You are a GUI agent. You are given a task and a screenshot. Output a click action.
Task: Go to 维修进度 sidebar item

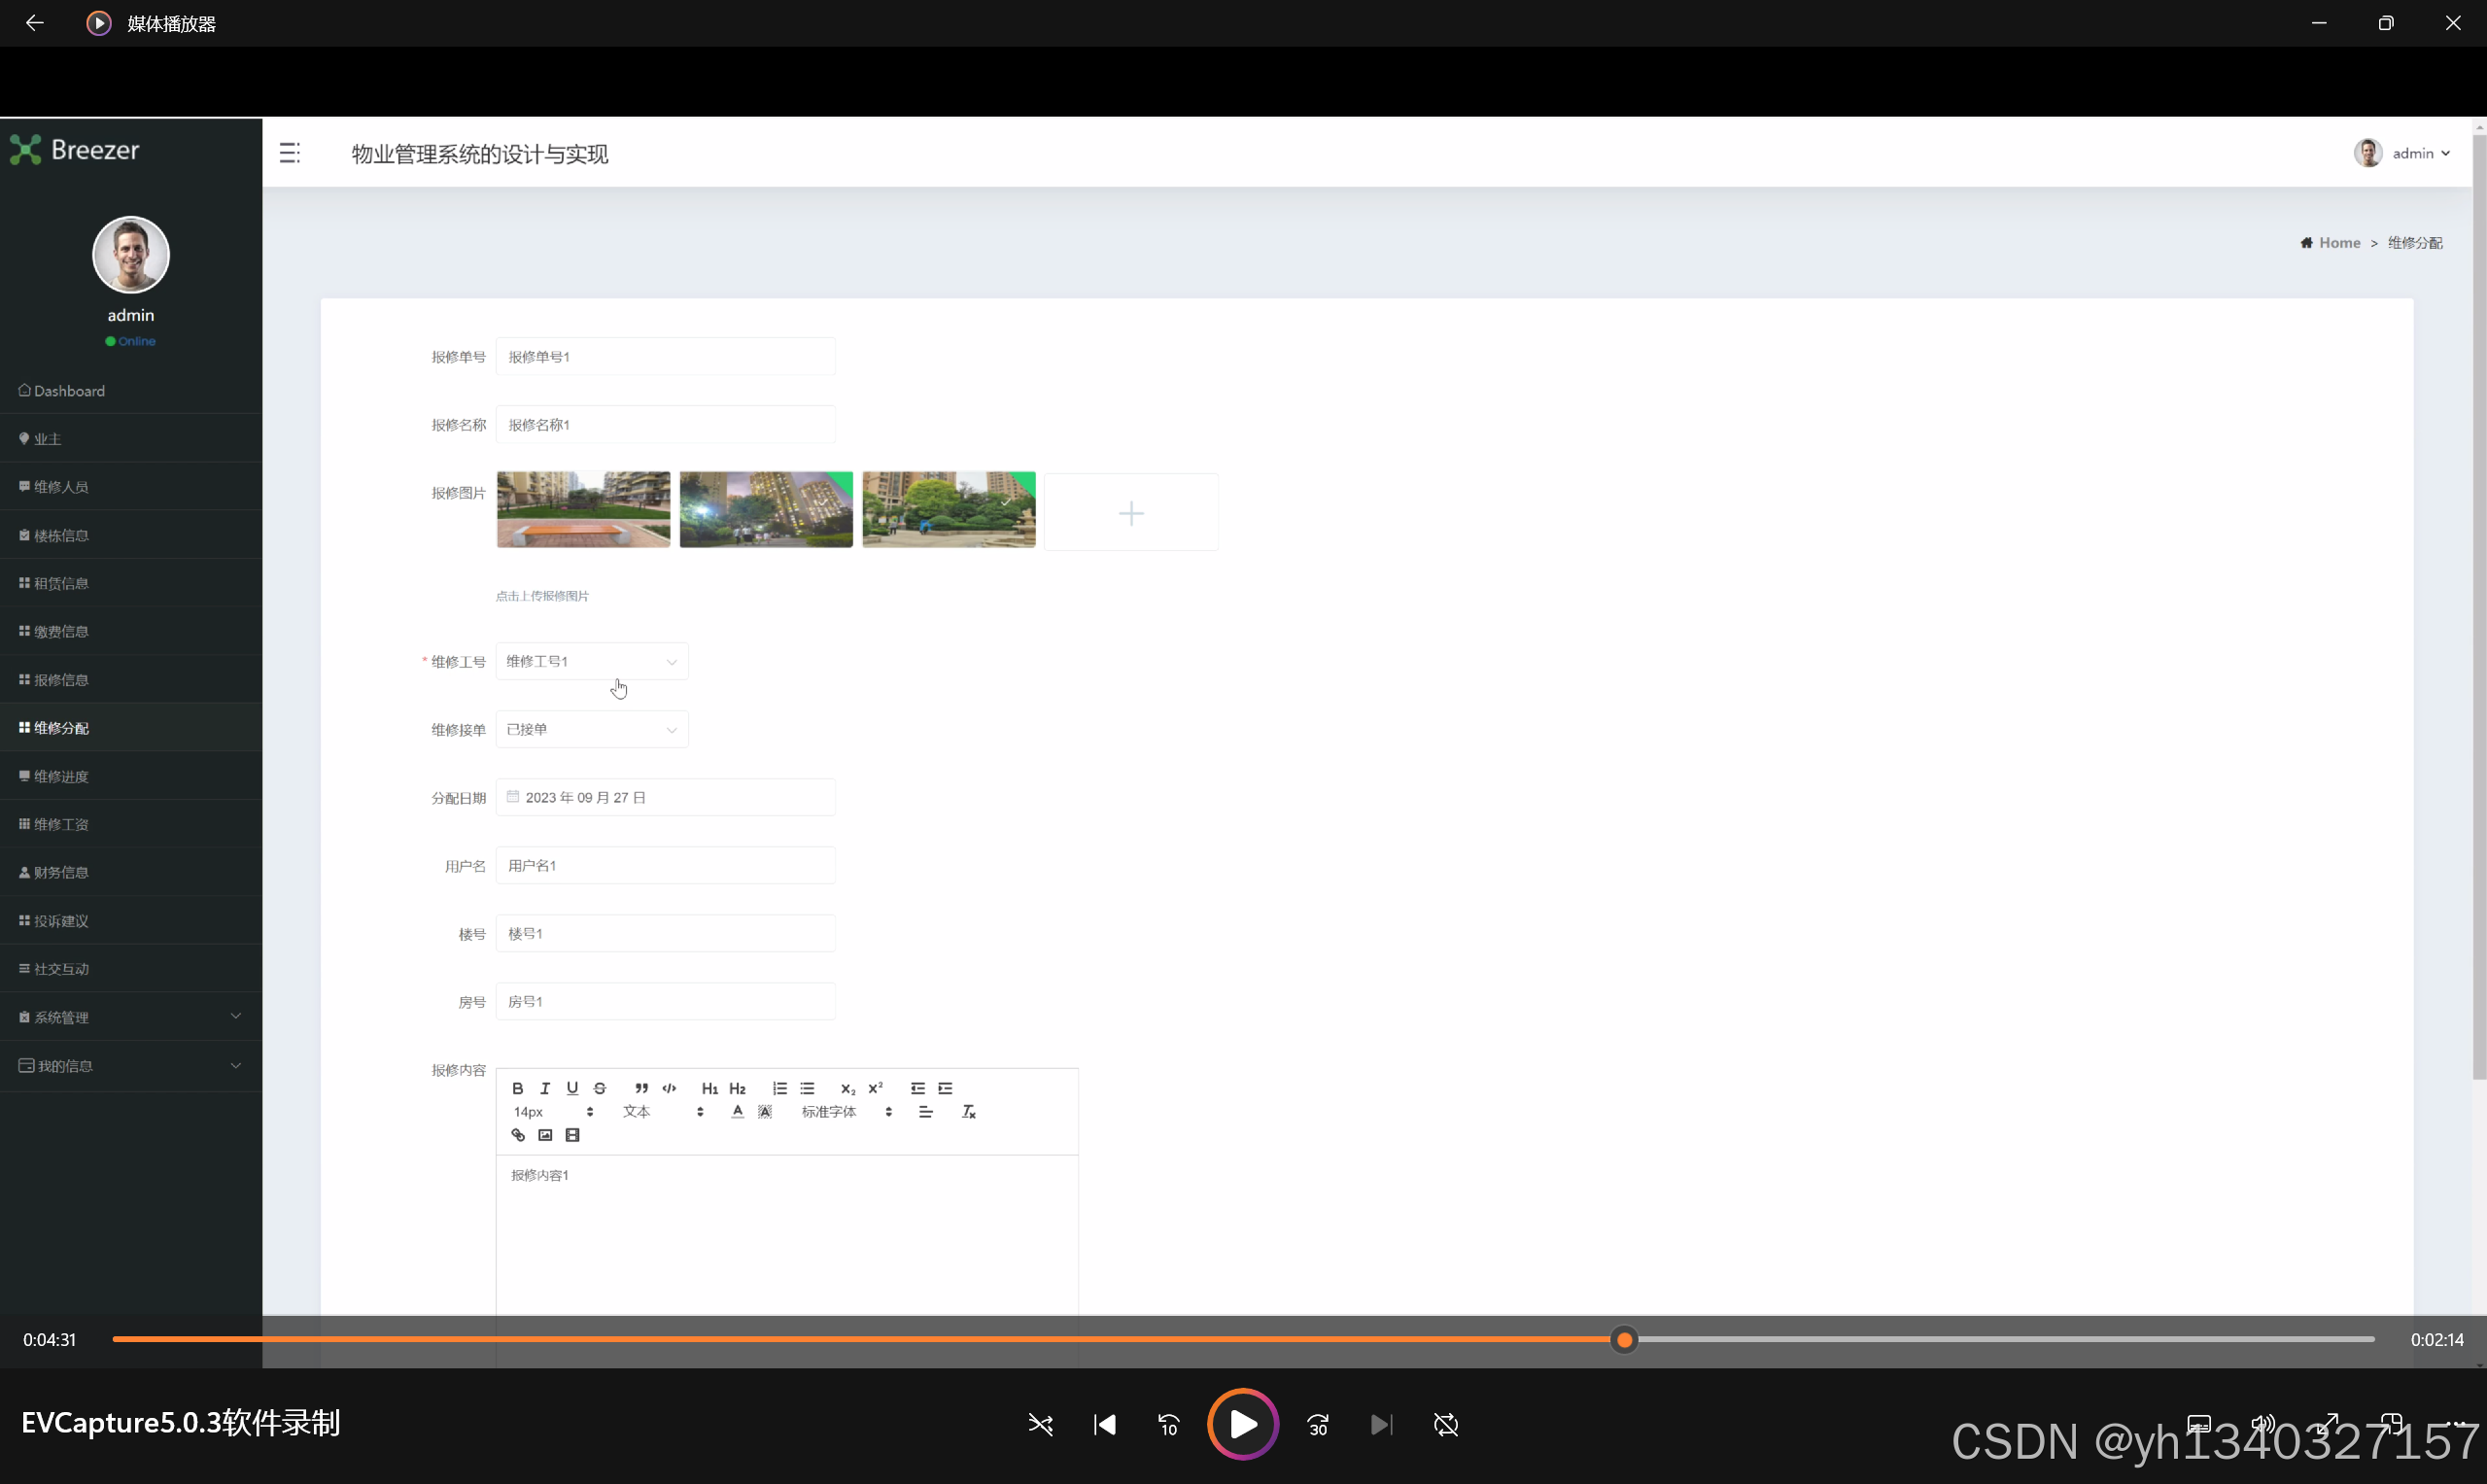61,776
